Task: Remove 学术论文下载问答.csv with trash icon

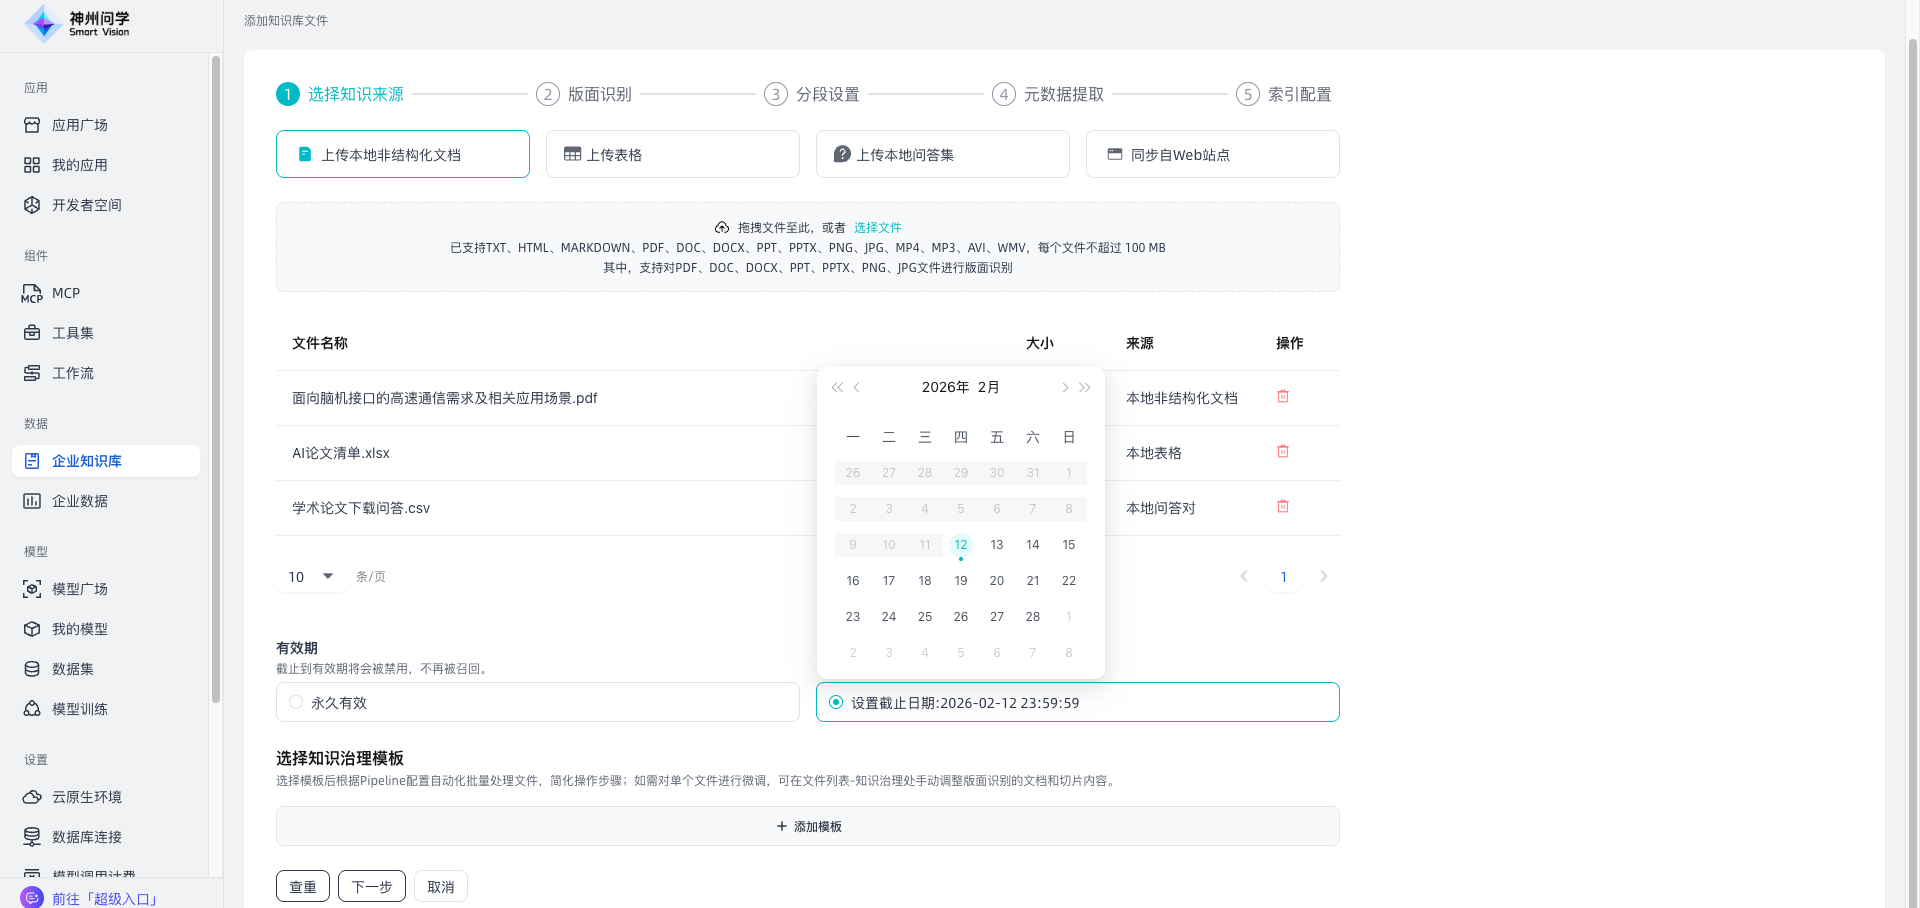Action: pyautogui.click(x=1283, y=507)
